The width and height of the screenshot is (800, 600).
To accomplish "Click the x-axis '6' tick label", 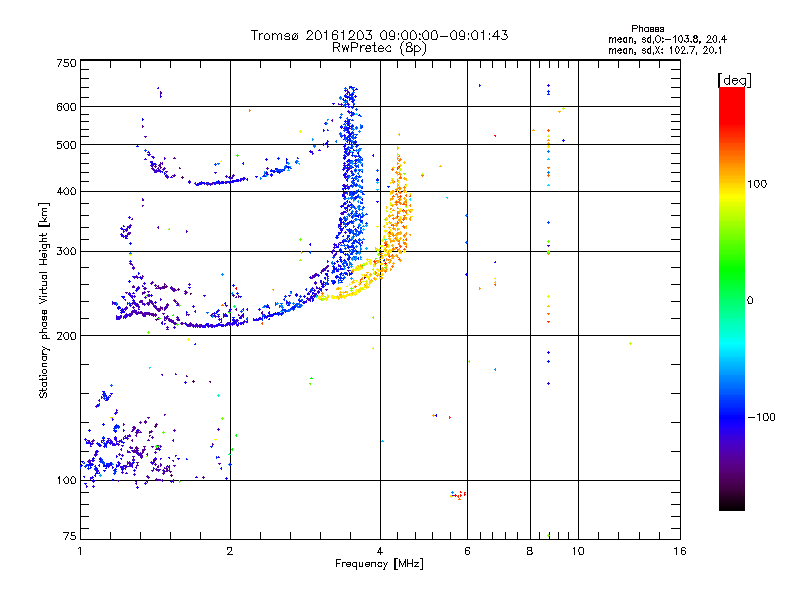I will point(467,551).
